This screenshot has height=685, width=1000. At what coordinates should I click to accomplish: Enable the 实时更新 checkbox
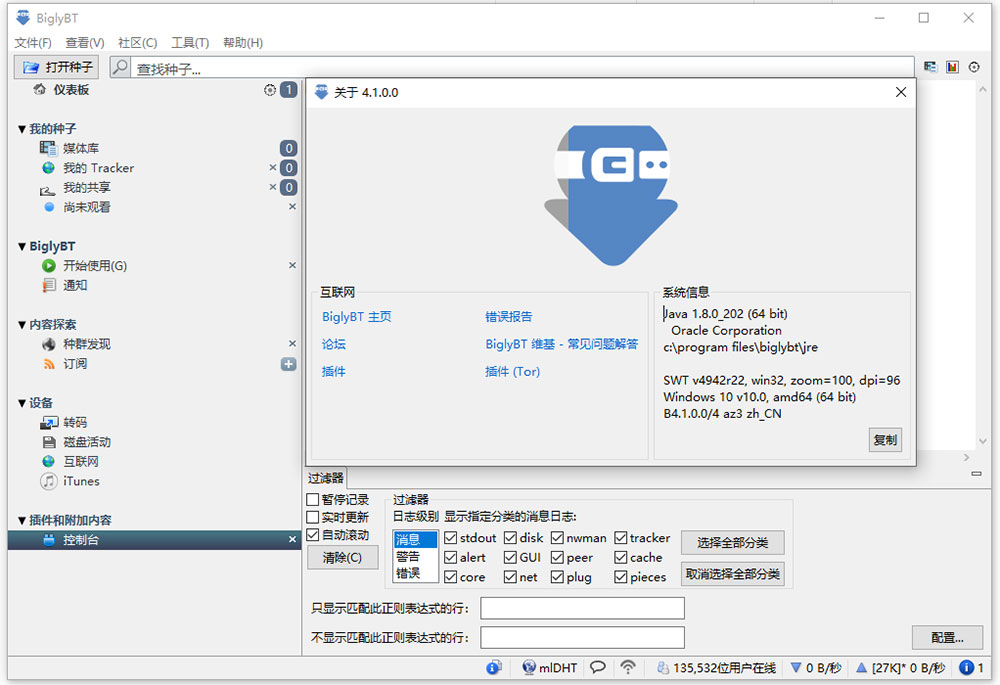pos(313,517)
